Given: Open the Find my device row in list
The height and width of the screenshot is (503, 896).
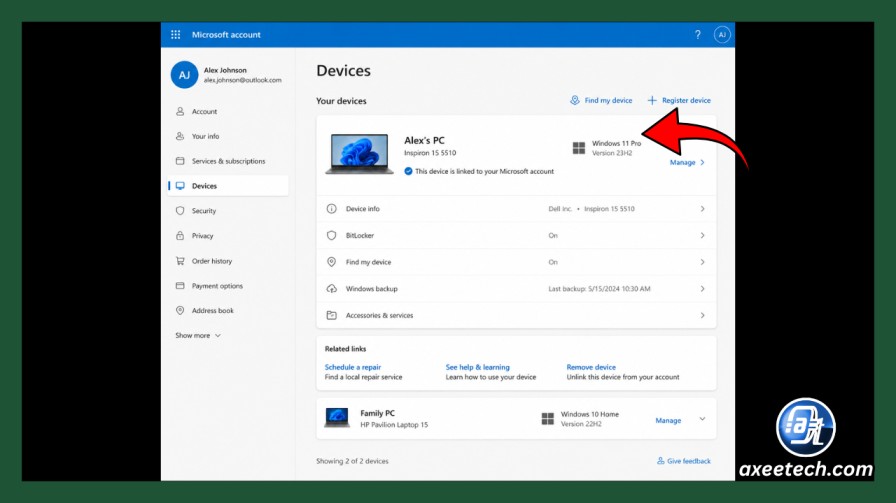Looking at the screenshot, I should click(x=516, y=262).
